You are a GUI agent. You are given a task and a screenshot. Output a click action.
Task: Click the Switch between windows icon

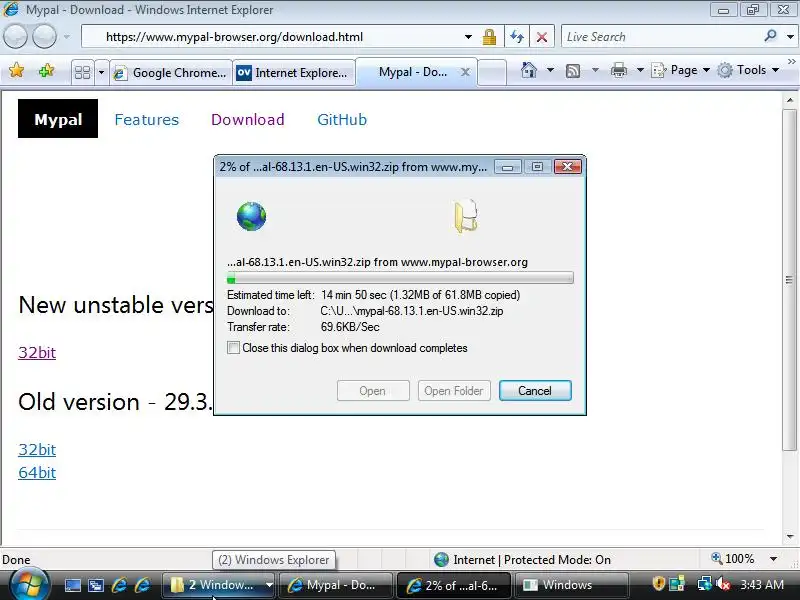tap(96, 585)
